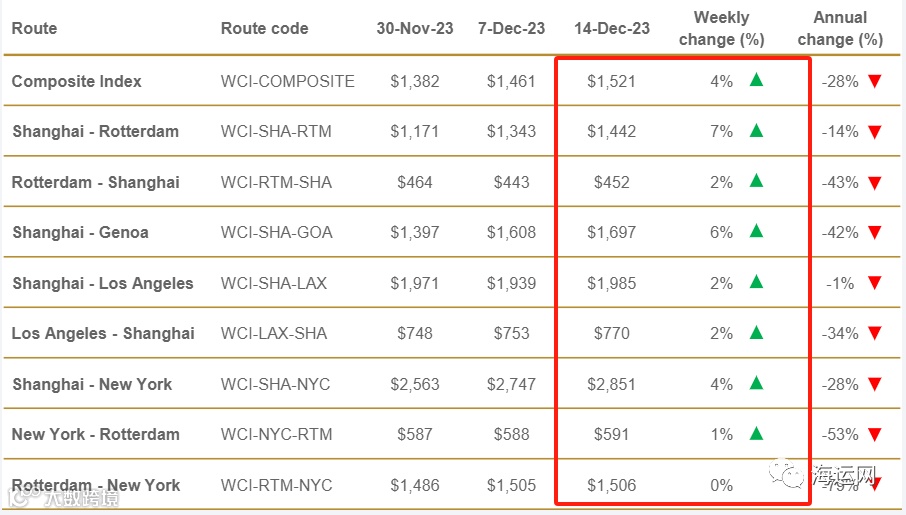Click the $2,851 value for Shanghai - New York
Image resolution: width=906 pixels, height=515 pixels.
point(611,384)
